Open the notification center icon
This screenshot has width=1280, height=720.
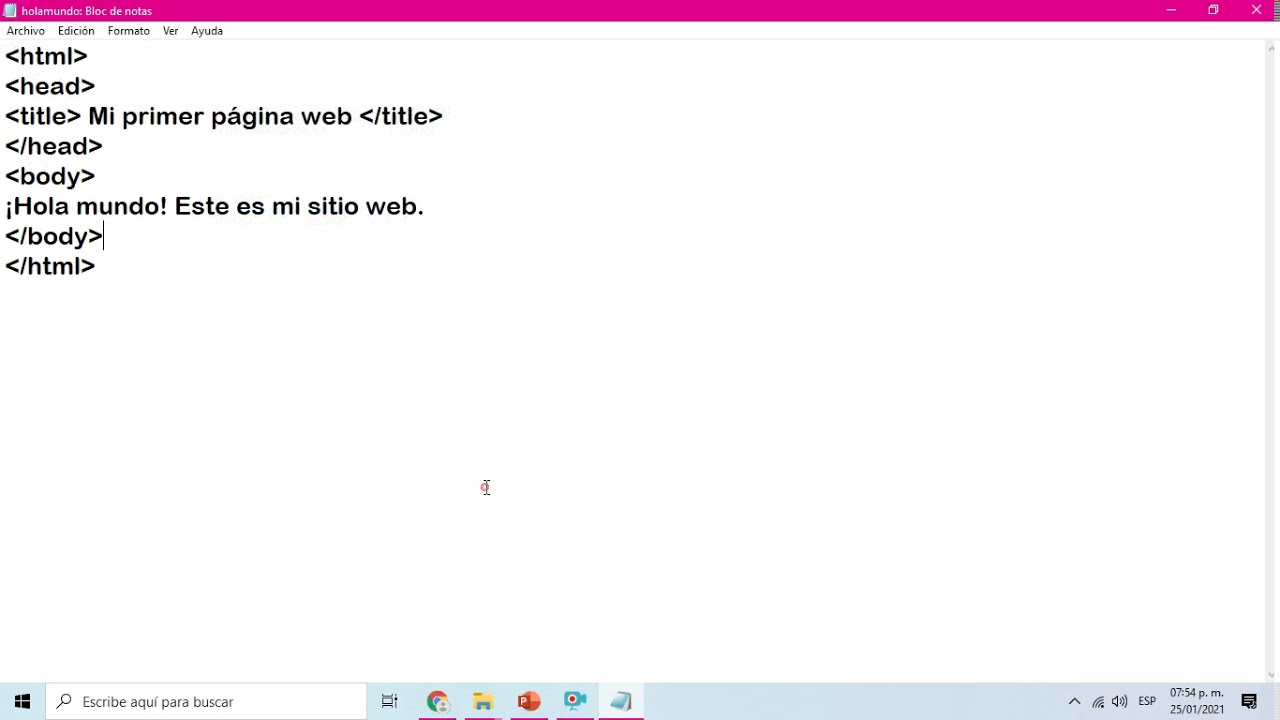pos(1249,702)
